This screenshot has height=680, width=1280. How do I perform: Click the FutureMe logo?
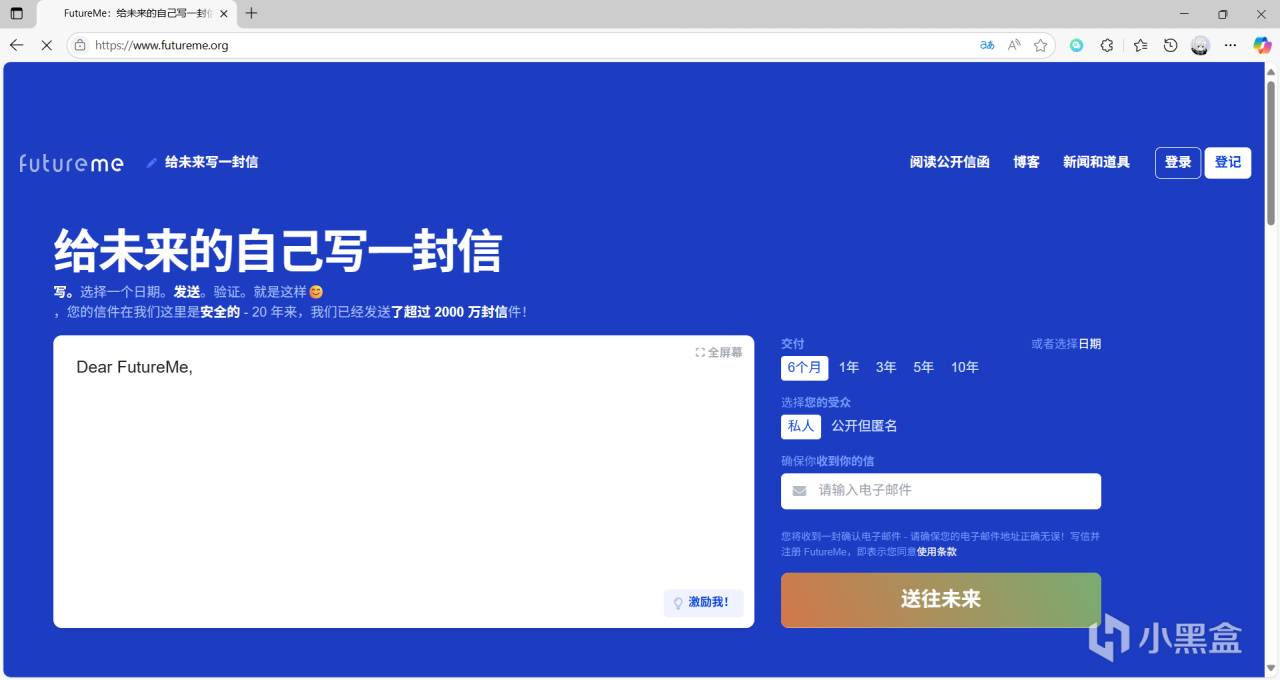[x=72, y=163]
